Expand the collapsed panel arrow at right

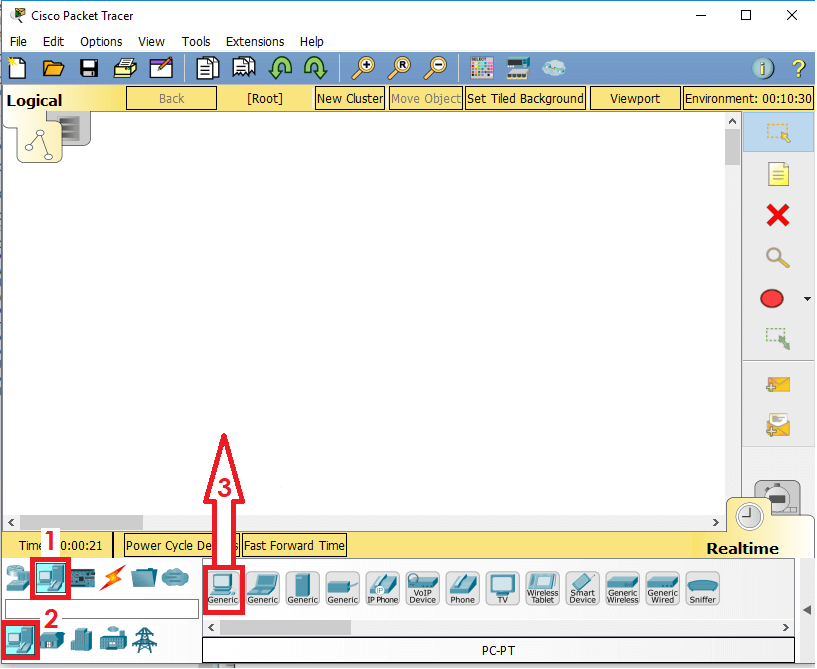(x=807, y=610)
